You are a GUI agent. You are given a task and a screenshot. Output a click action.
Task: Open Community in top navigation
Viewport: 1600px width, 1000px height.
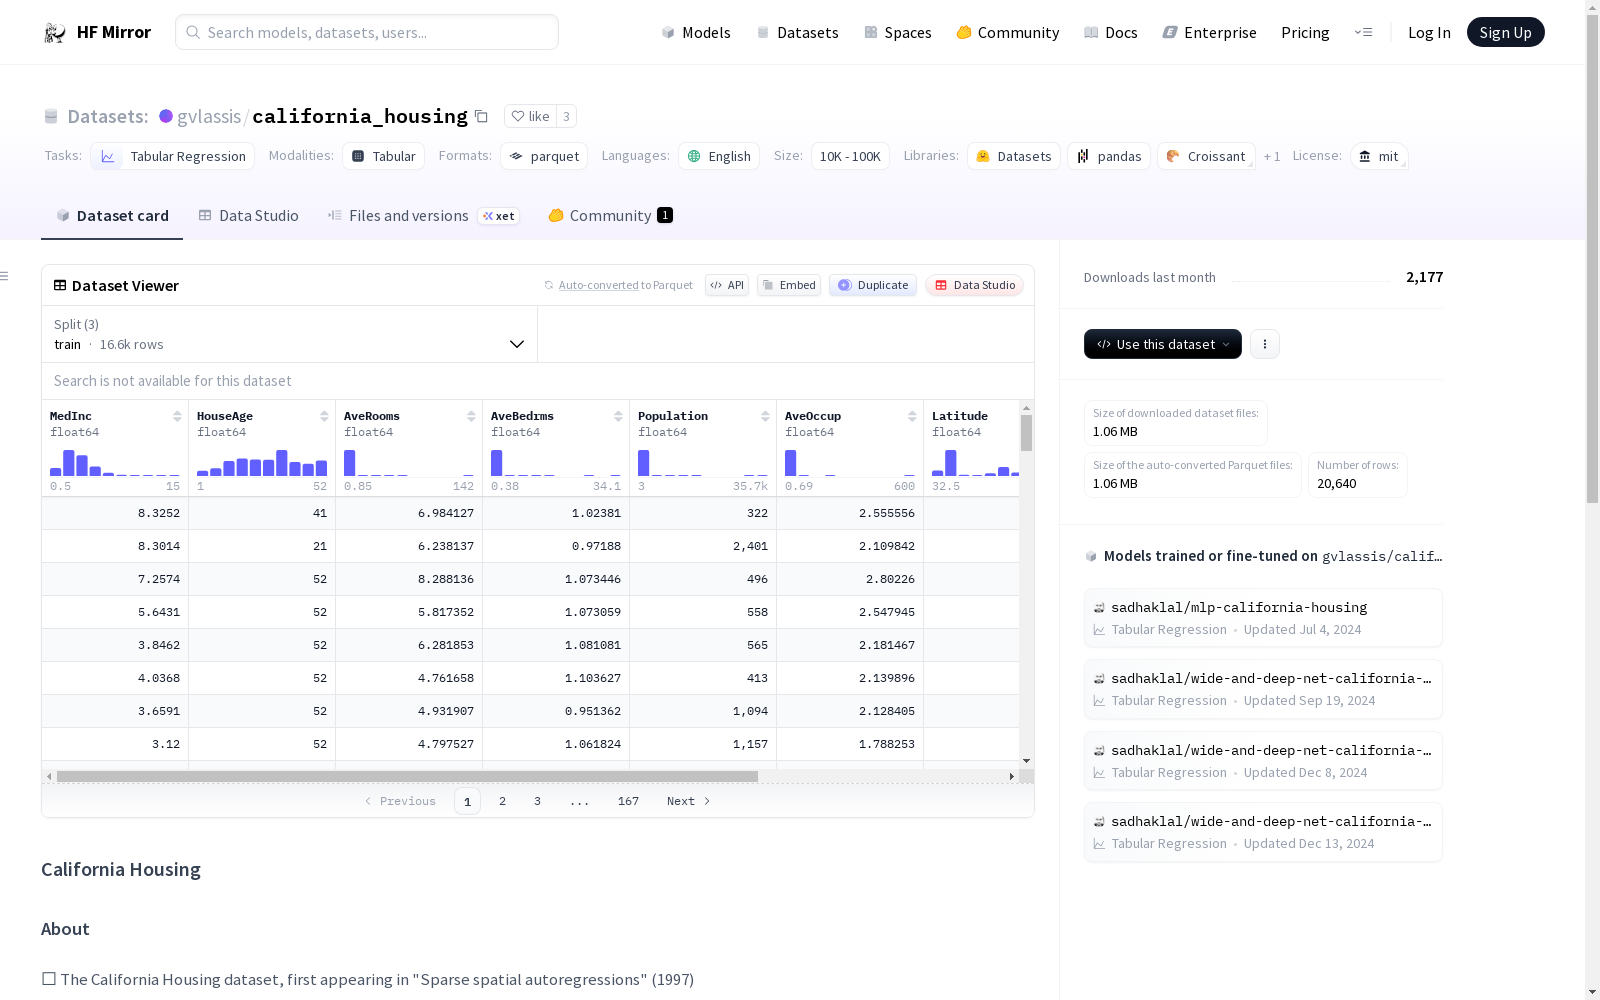[1008, 33]
